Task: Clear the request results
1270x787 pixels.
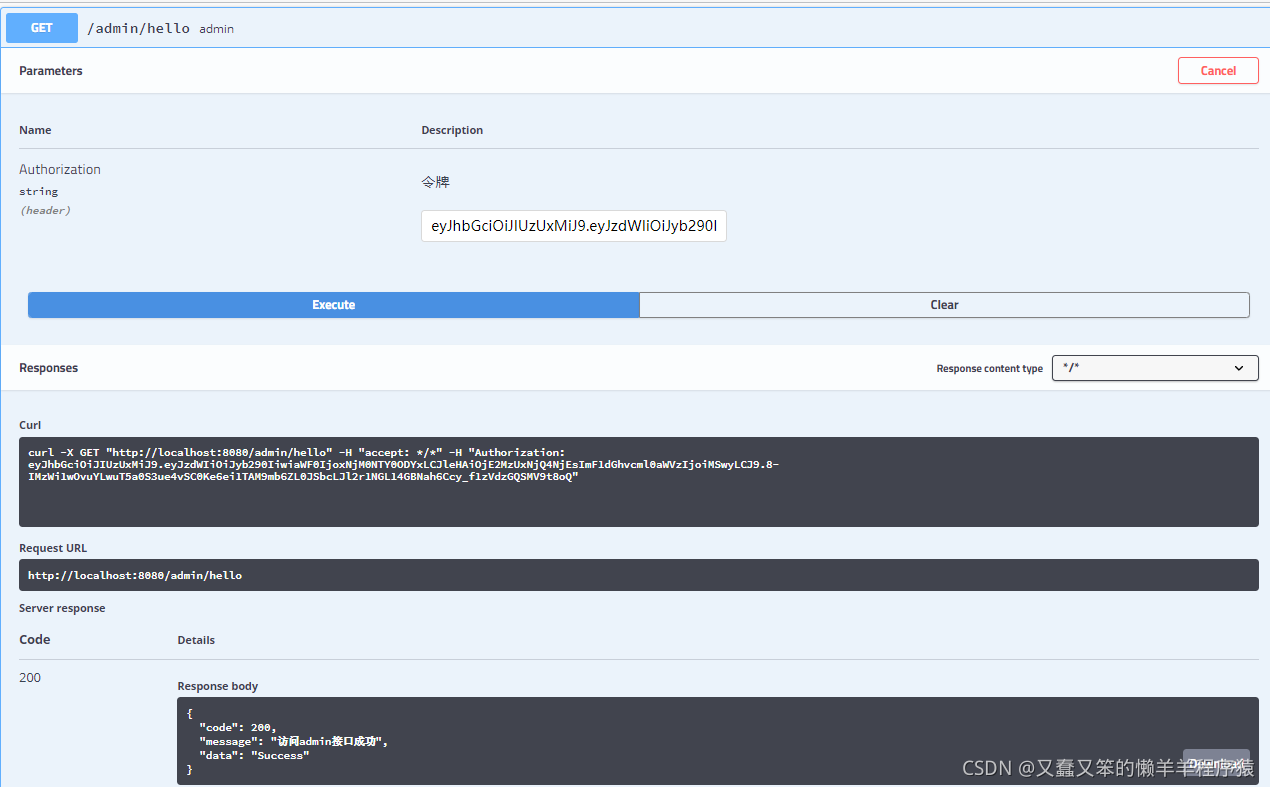Action: (x=944, y=305)
